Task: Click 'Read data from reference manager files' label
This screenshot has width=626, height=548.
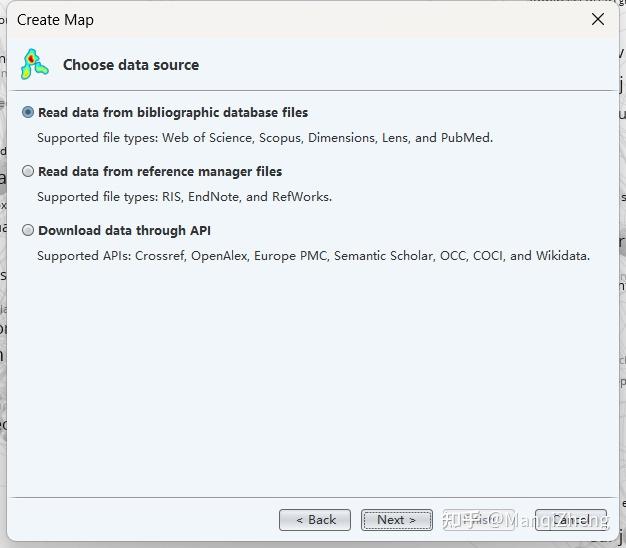Action: [160, 172]
